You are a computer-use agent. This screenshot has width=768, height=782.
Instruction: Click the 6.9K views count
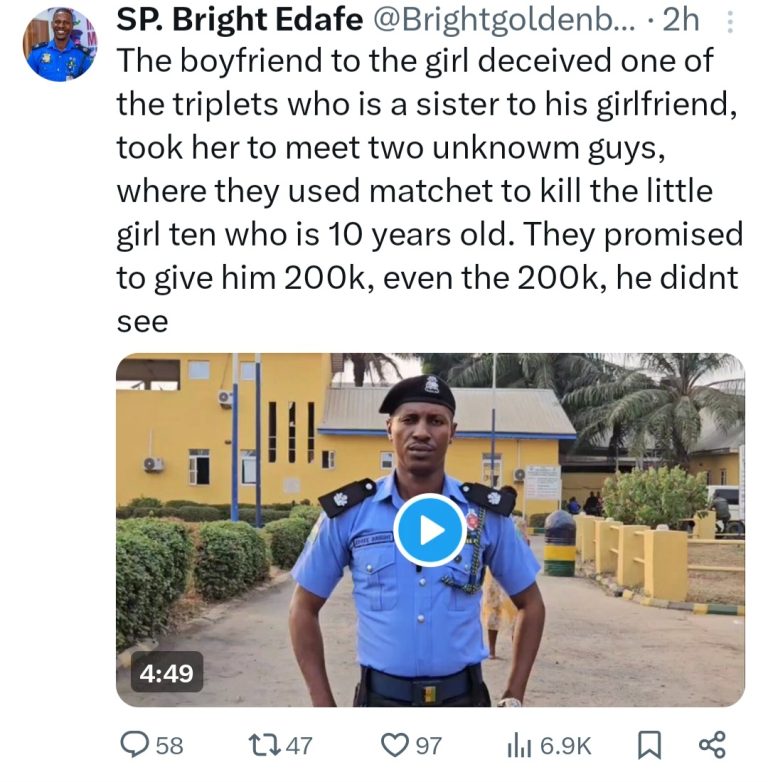click(565, 745)
